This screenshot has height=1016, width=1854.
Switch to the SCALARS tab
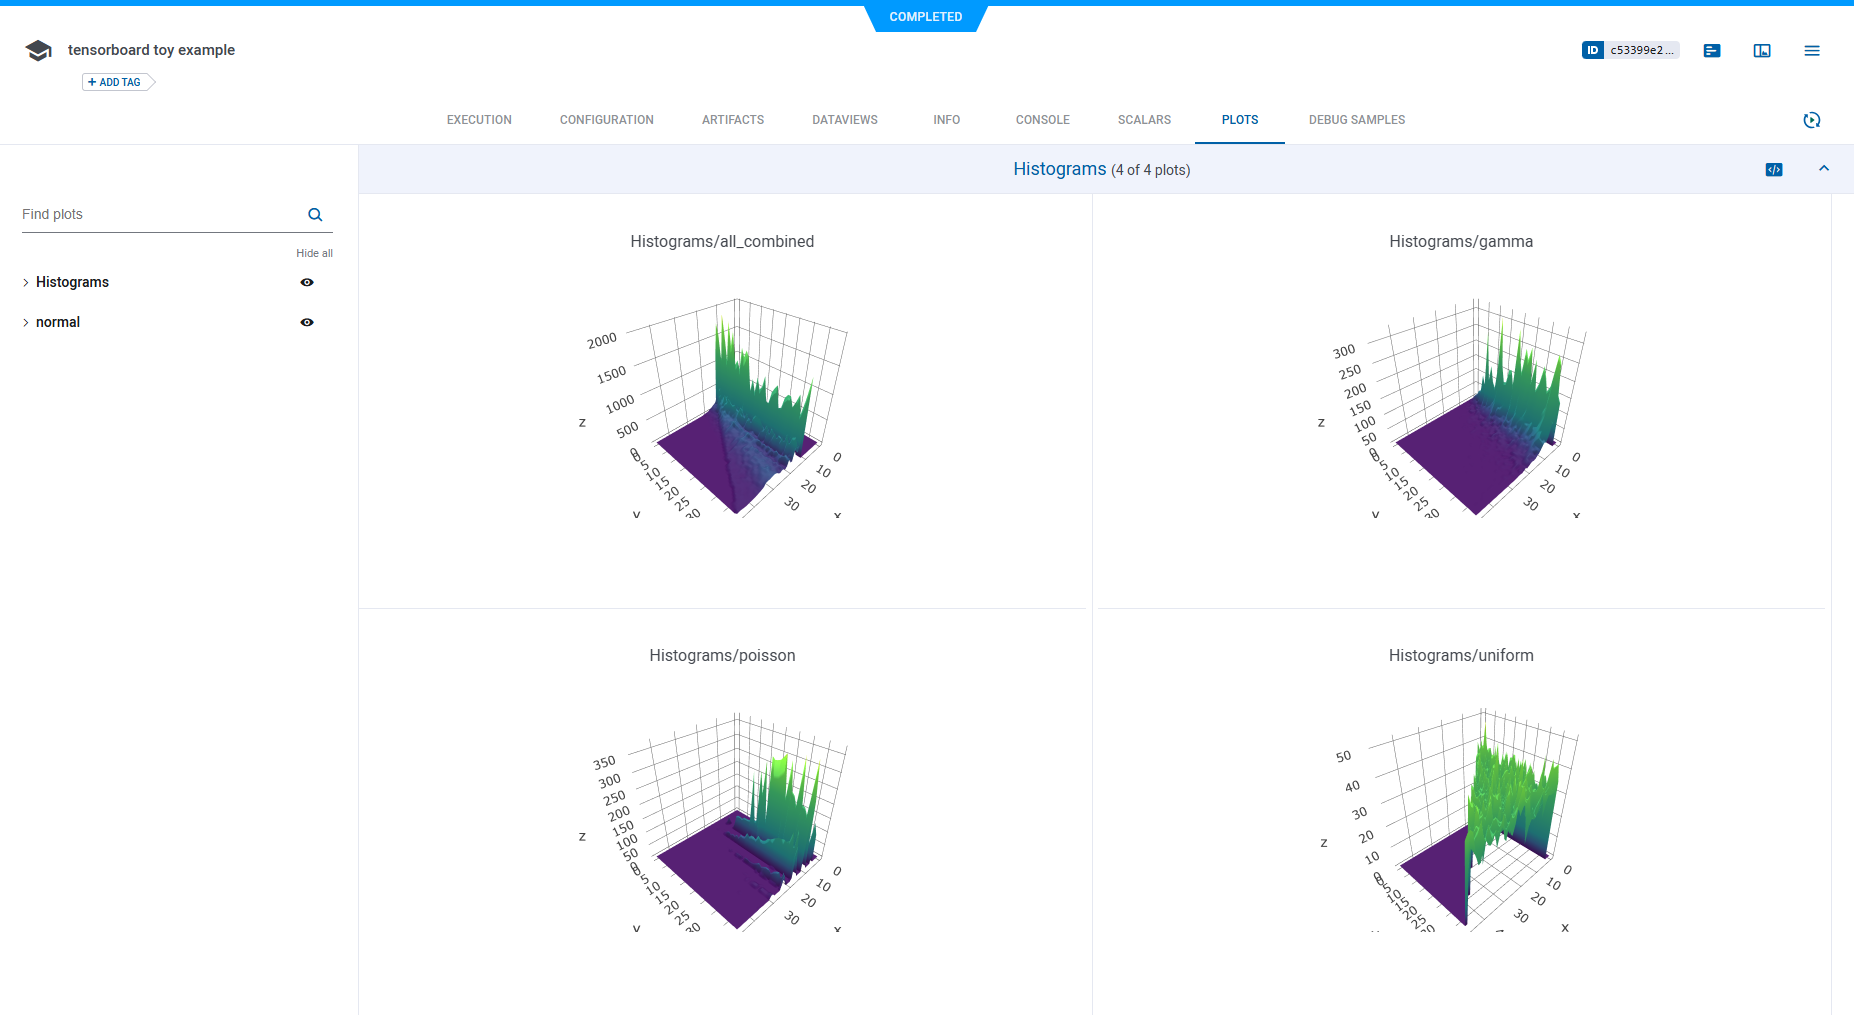click(x=1144, y=120)
